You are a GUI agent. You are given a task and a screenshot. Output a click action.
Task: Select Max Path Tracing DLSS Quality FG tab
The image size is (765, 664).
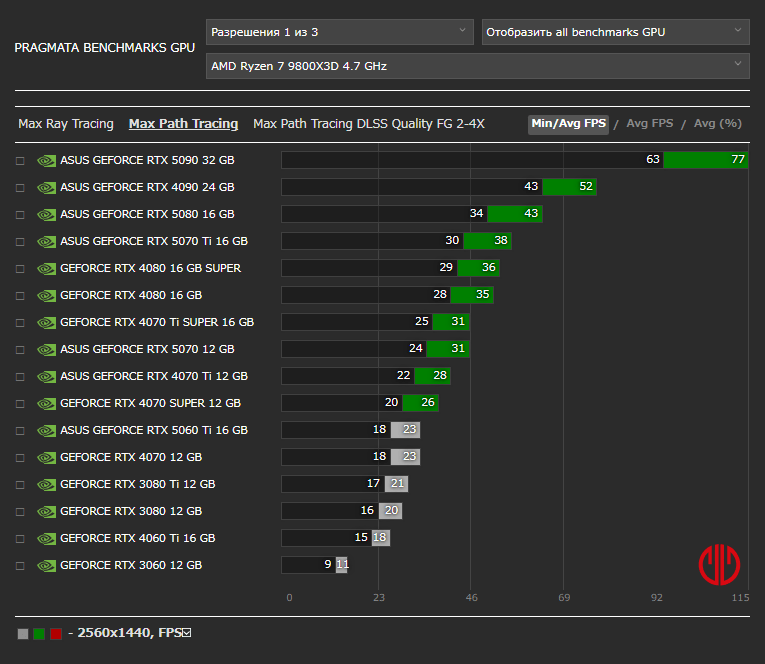coord(368,124)
